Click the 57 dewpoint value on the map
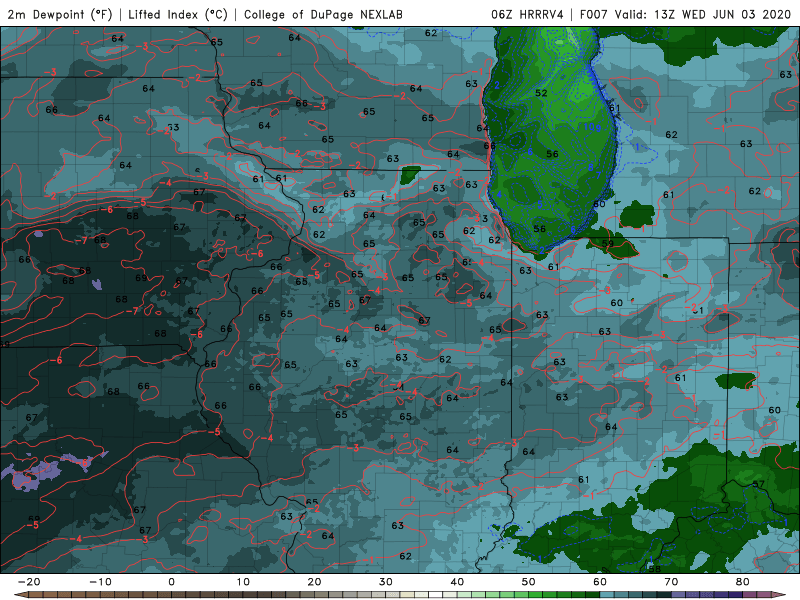This screenshot has width=800, height=600. click(x=758, y=484)
